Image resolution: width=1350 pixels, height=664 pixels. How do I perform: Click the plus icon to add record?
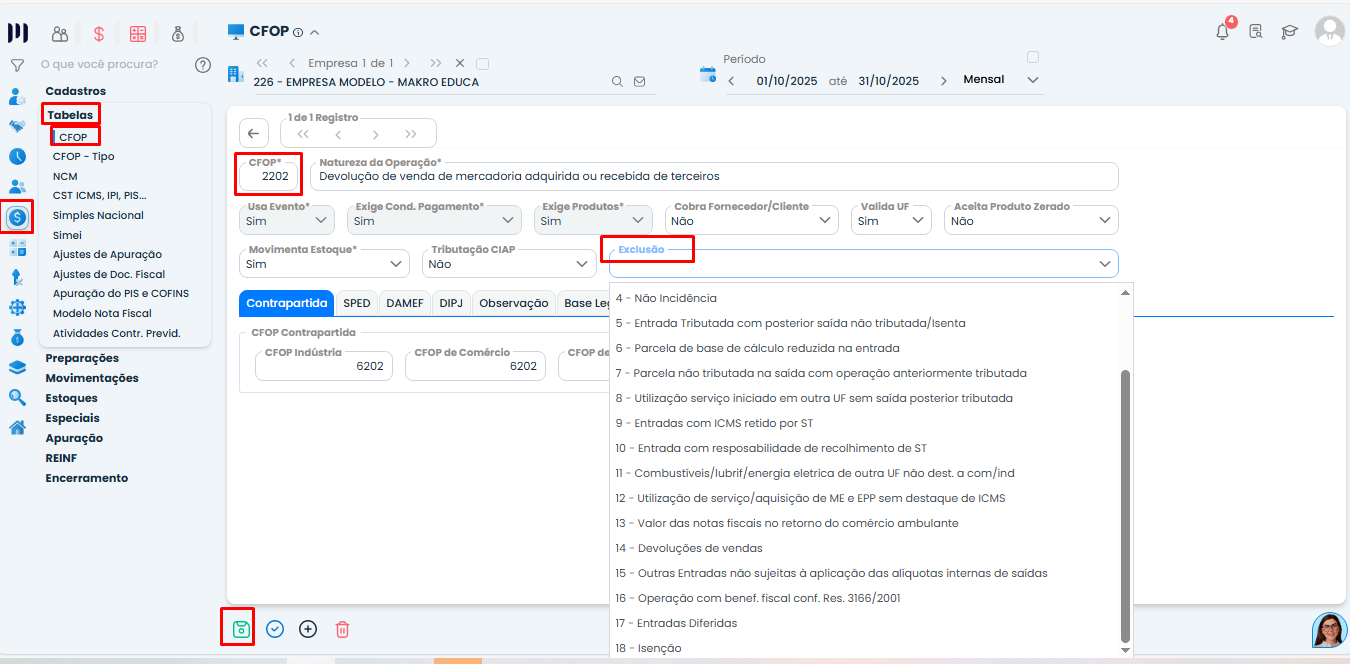[x=308, y=629]
